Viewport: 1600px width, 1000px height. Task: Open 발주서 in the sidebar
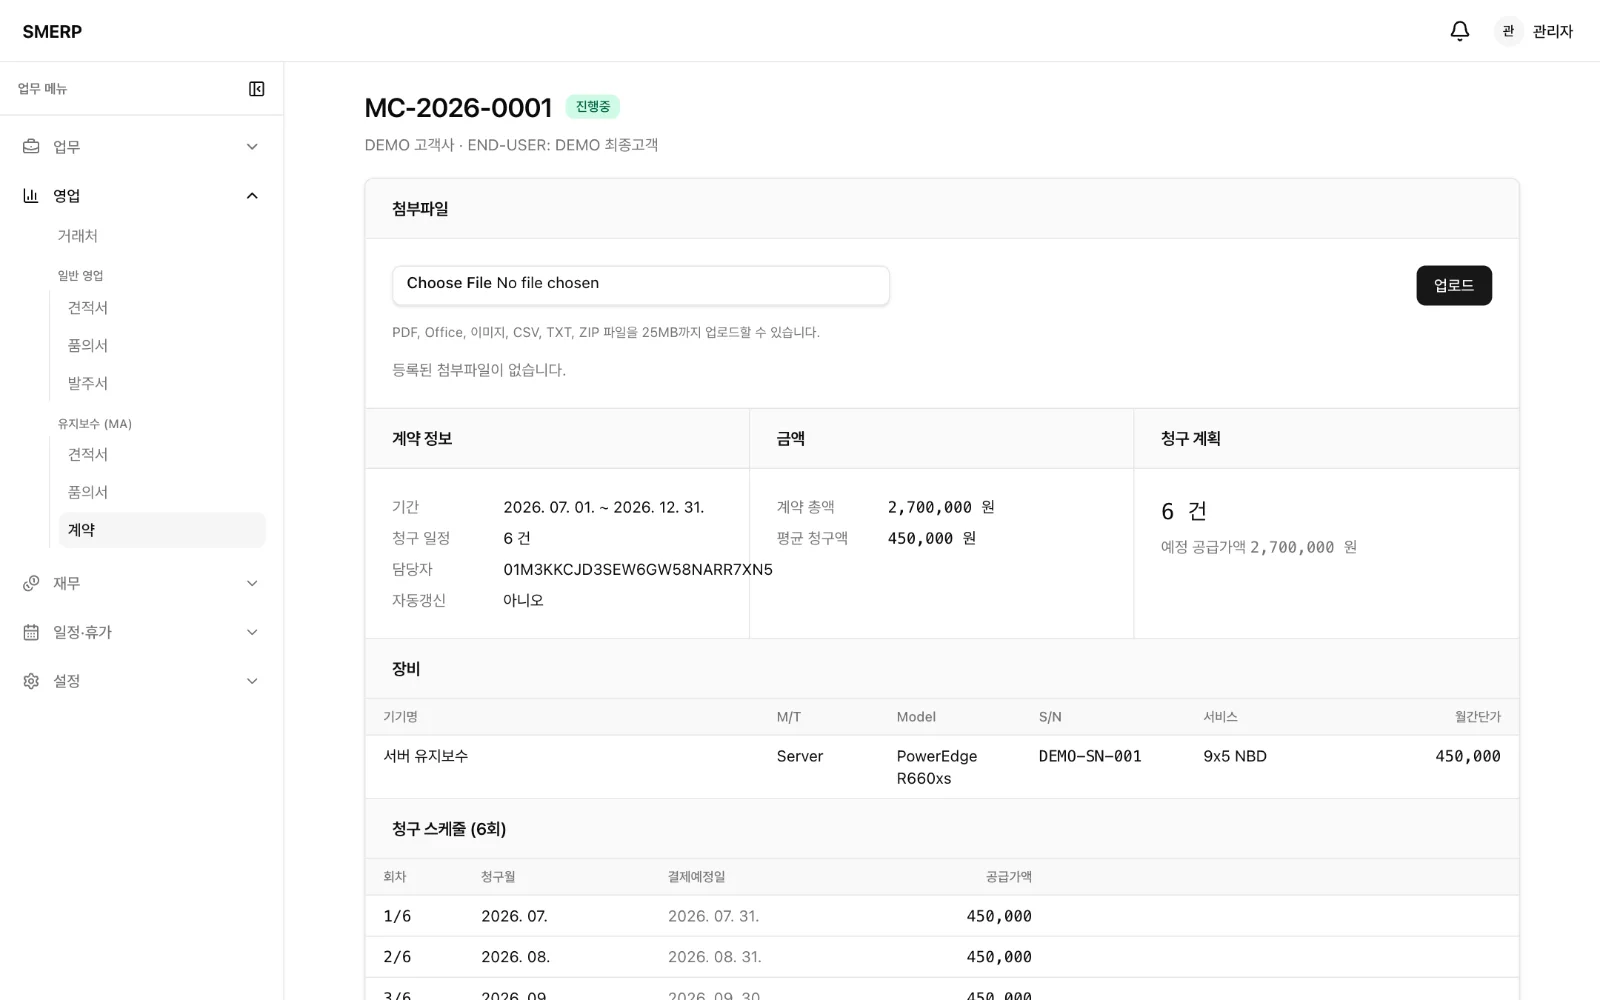162,384
